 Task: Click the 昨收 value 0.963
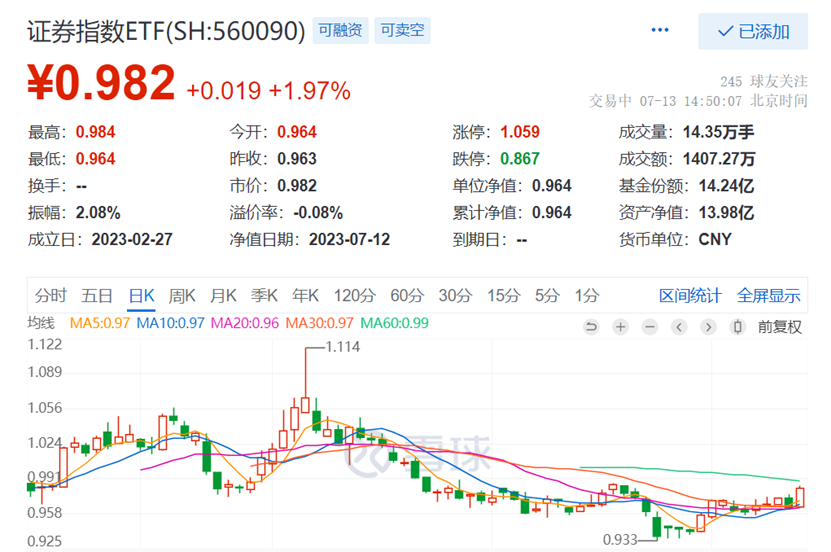click(x=297, y=159)
